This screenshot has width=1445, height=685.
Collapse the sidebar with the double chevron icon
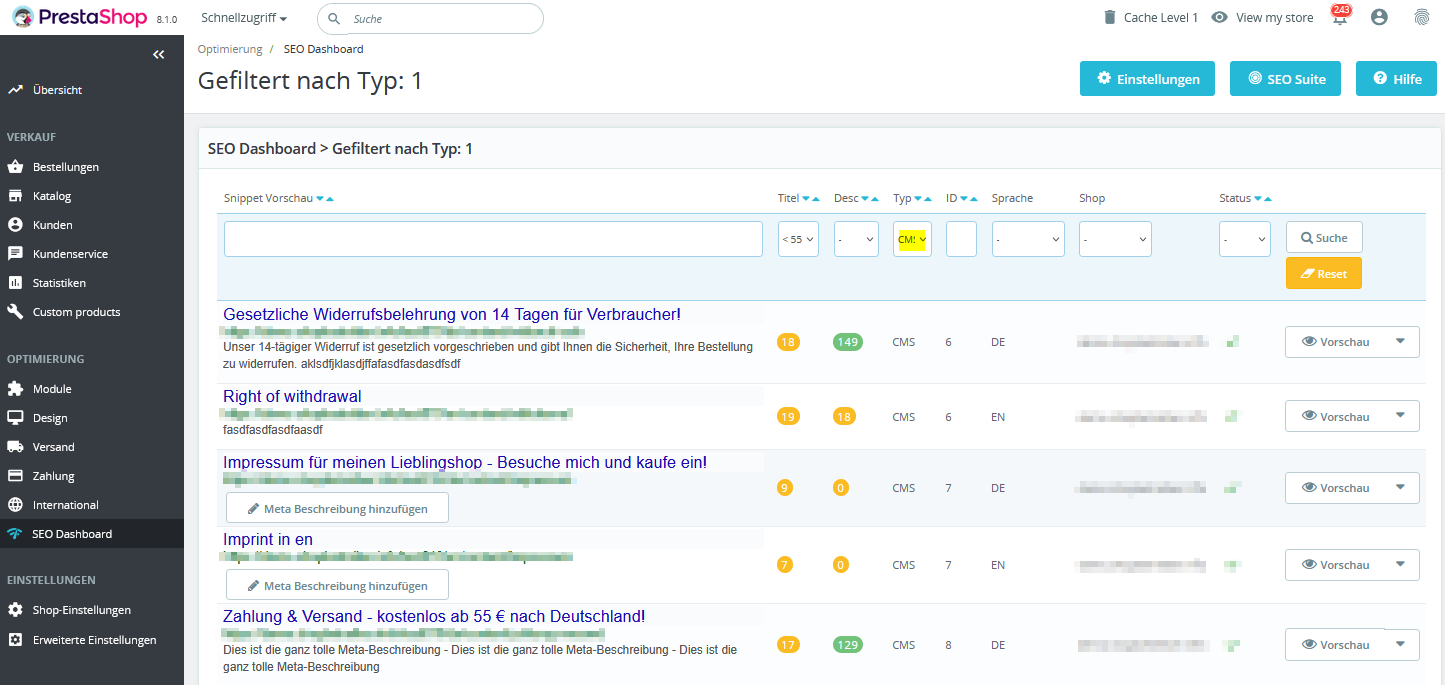click(x=159, y=55)
